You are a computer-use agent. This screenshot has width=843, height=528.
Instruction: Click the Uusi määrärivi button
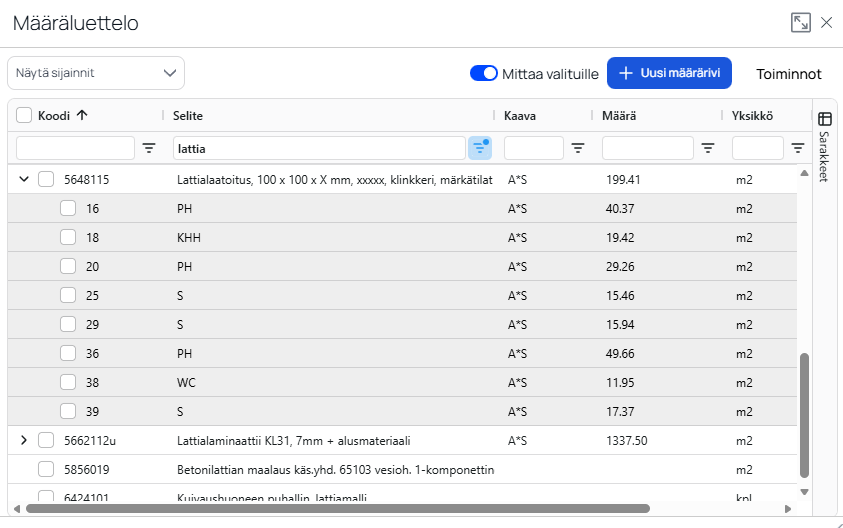669,73
